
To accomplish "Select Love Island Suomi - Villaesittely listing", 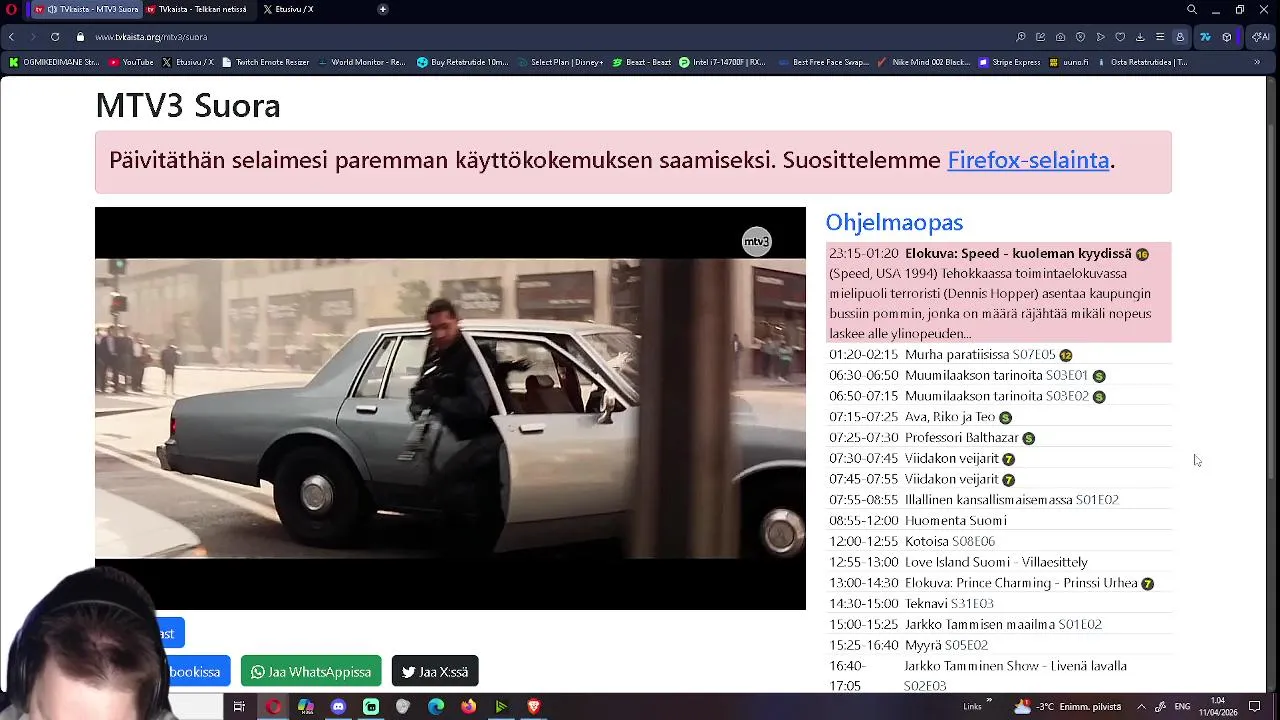I will (x=998, y=562).
